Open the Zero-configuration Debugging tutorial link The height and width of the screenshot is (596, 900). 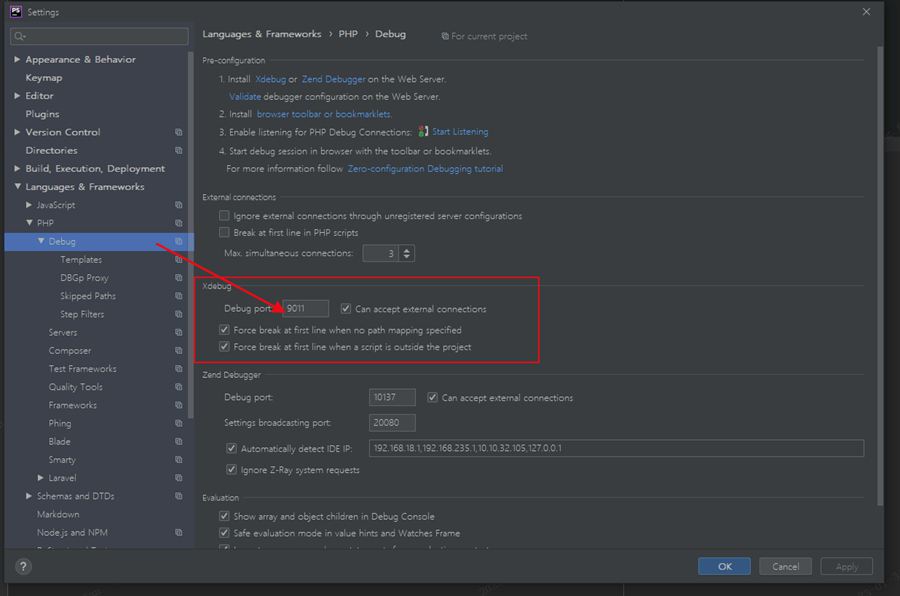425,169
